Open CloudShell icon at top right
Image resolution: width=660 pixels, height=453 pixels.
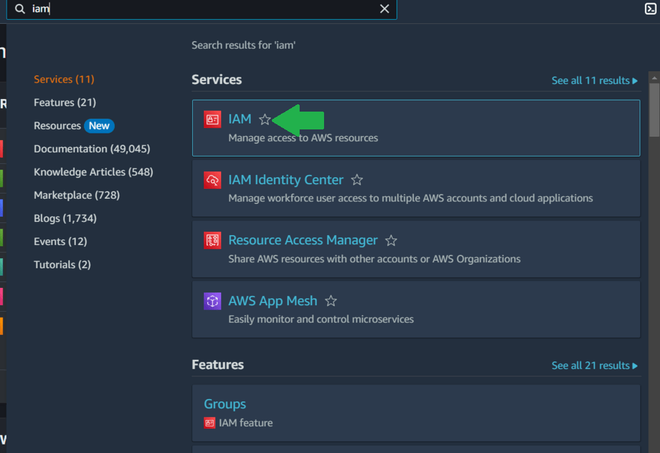point(651,9)
